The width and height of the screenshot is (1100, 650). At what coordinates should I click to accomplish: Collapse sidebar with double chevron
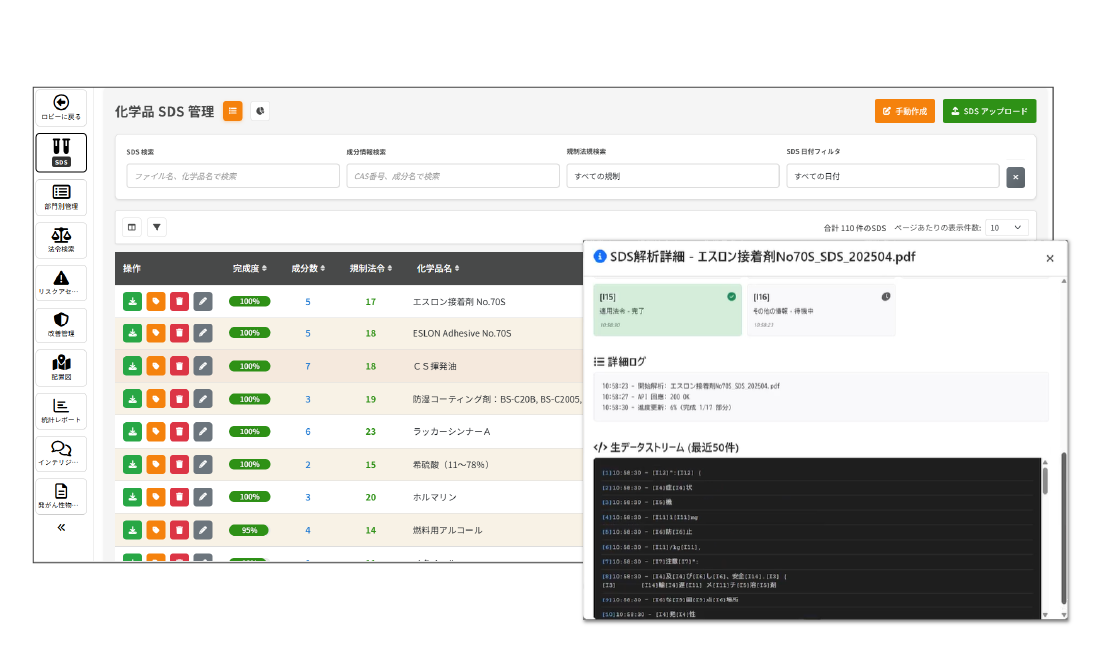click(x=61, y=527)
